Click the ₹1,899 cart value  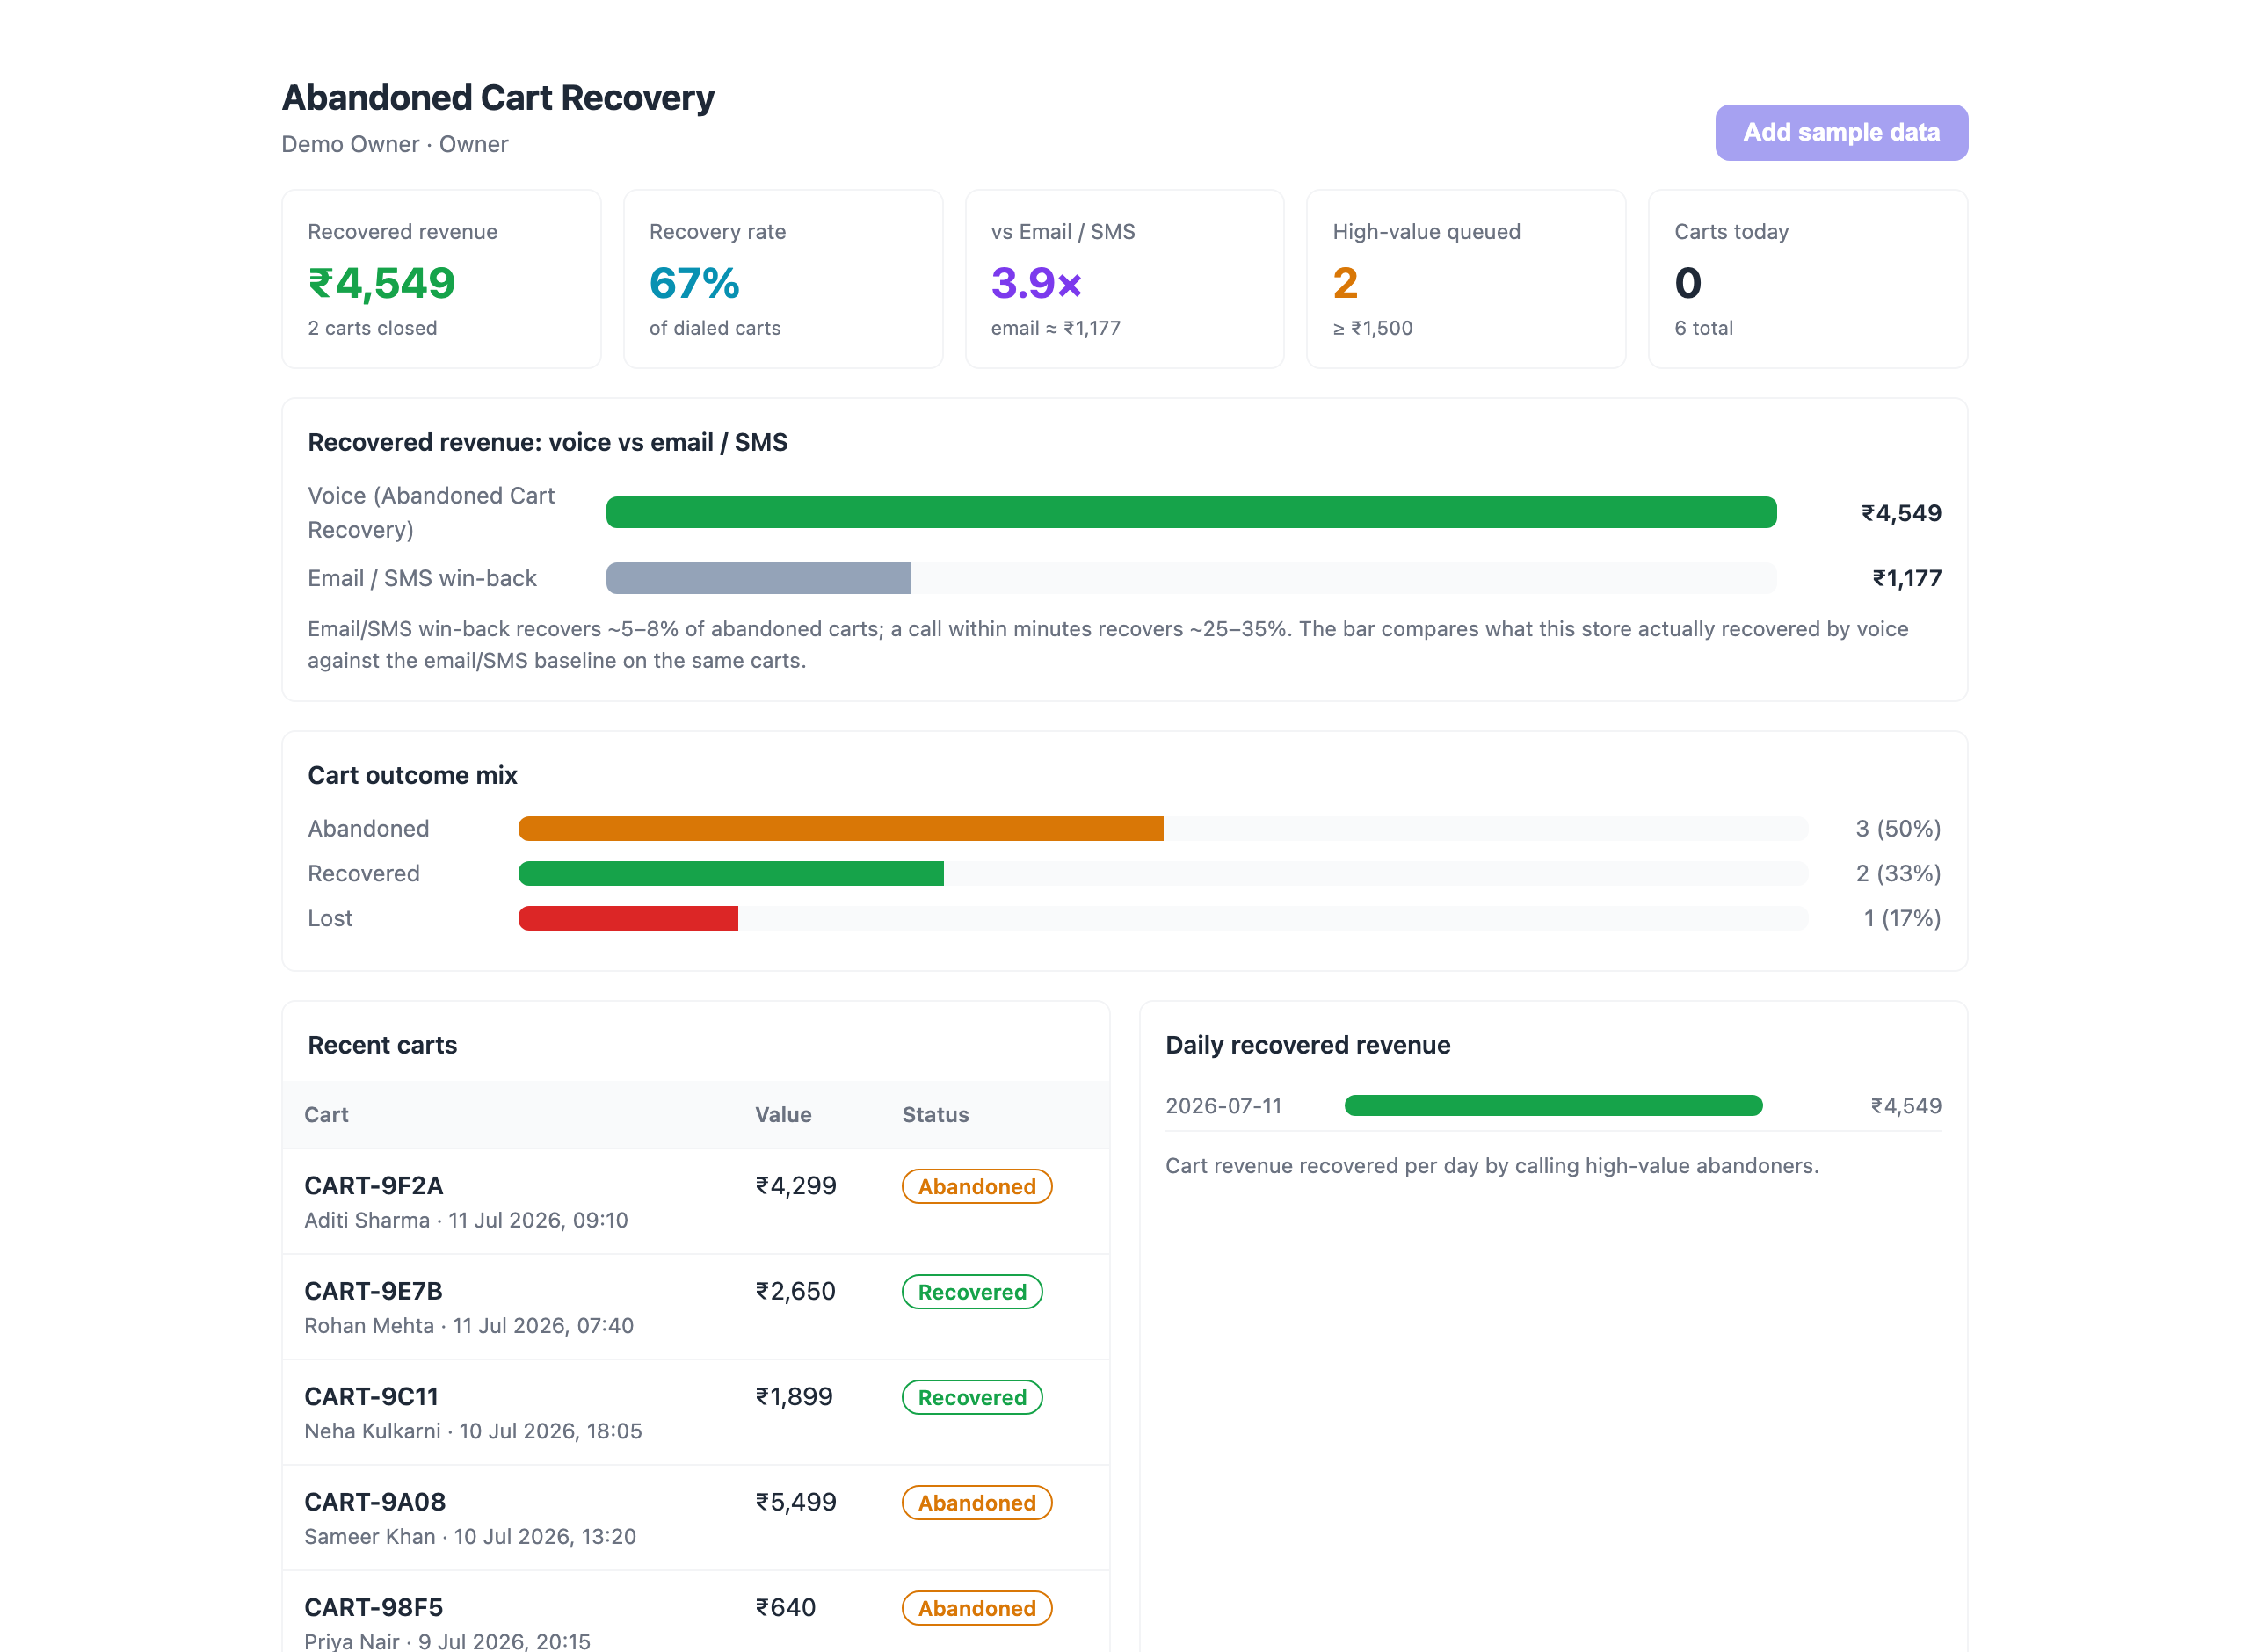(794, 1396)
